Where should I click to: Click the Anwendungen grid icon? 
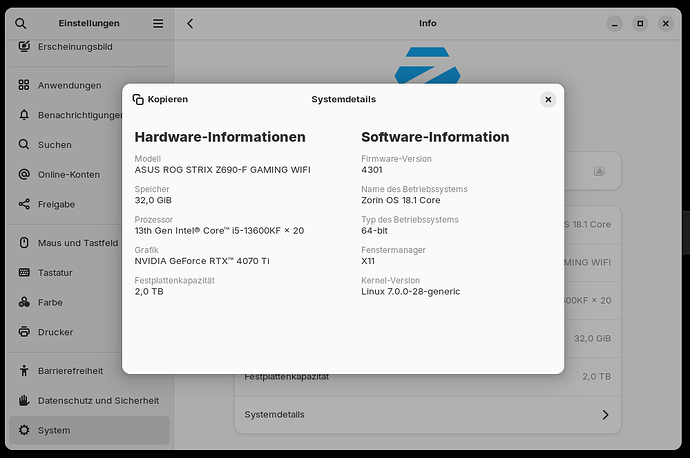[x=24, y=85]
